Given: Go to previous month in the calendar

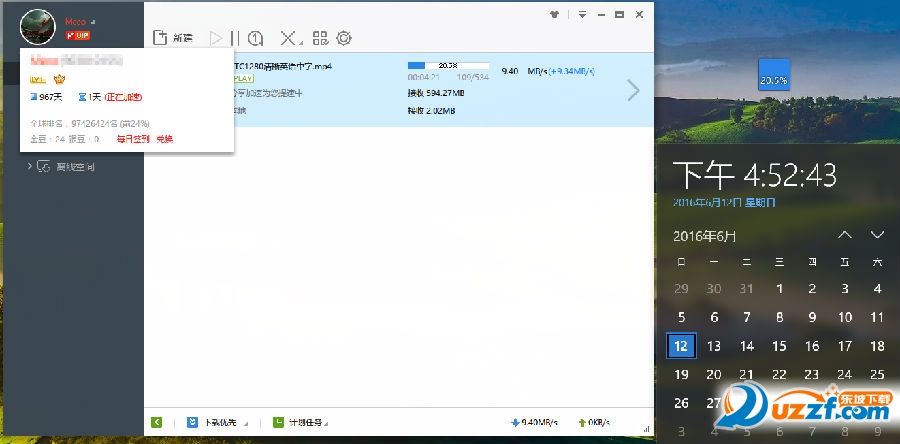Looking at the screenshot, I should pos(845,235).
